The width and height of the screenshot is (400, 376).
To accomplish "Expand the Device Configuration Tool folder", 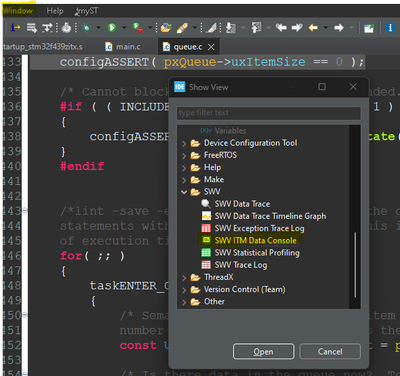I will 184,144.
